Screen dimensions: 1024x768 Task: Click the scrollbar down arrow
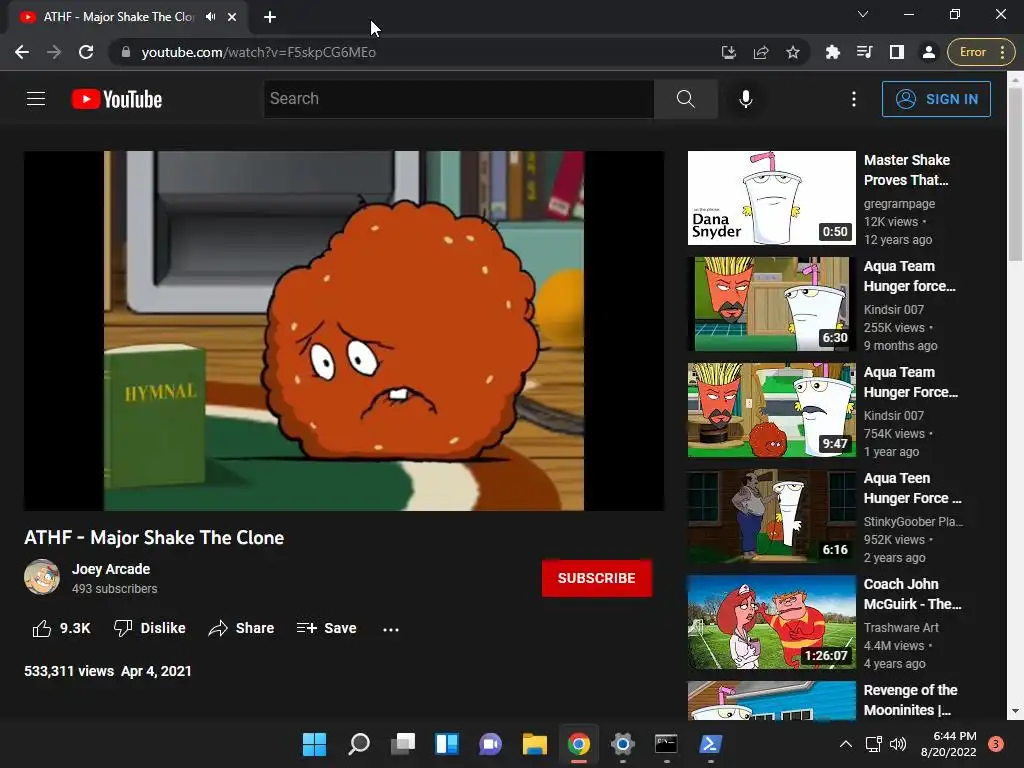pos(1015,711)
